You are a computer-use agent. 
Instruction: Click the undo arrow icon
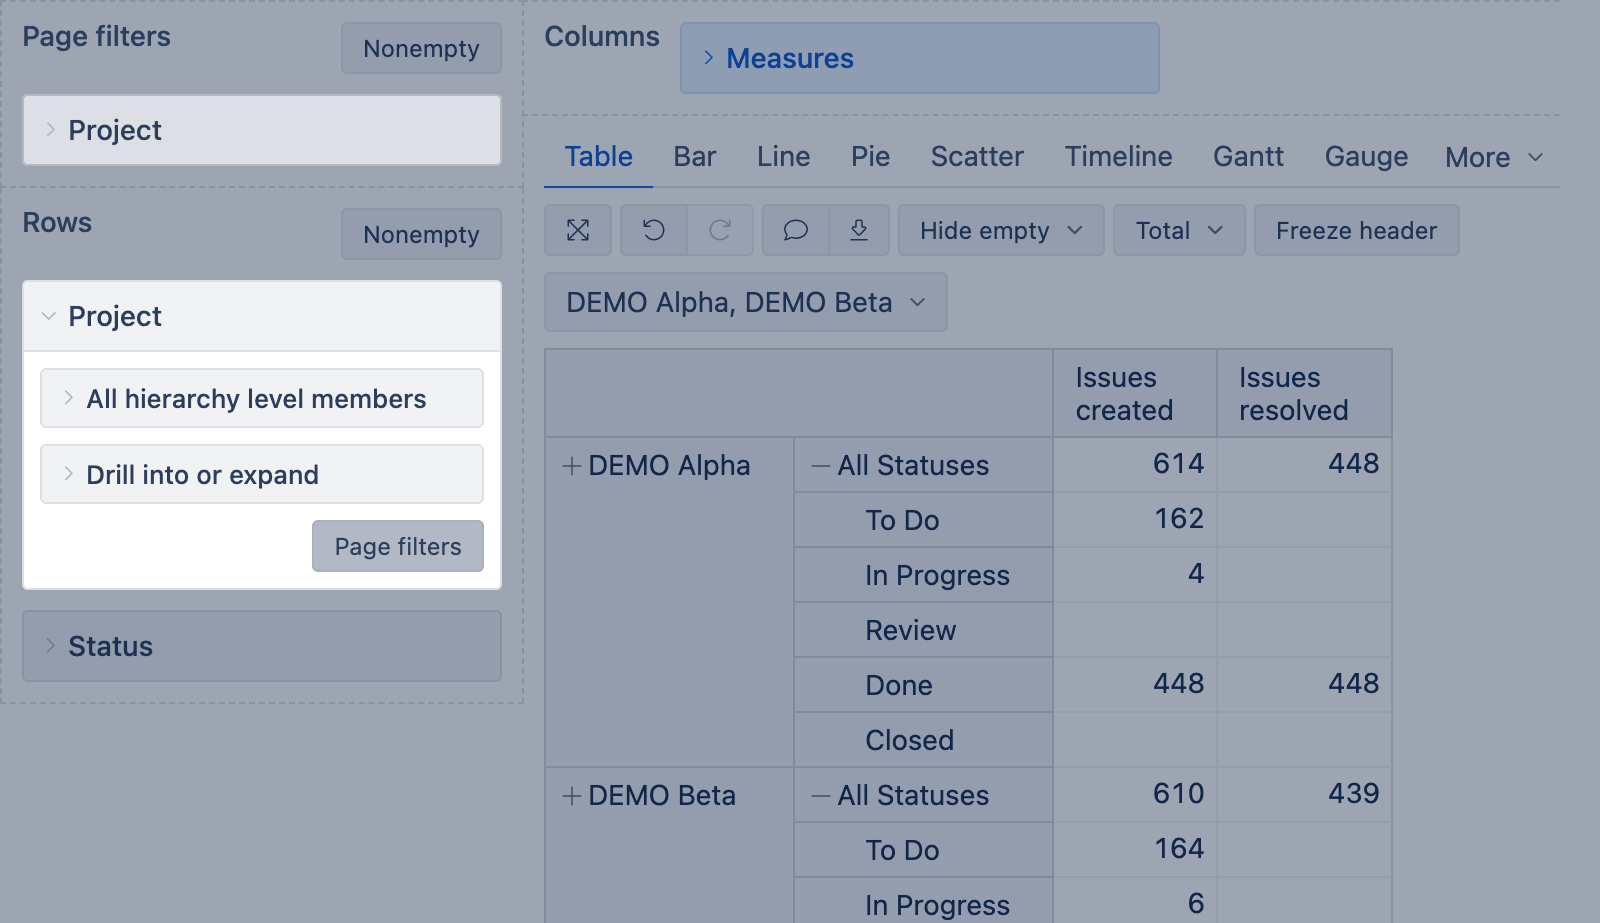tap(654, 231)
